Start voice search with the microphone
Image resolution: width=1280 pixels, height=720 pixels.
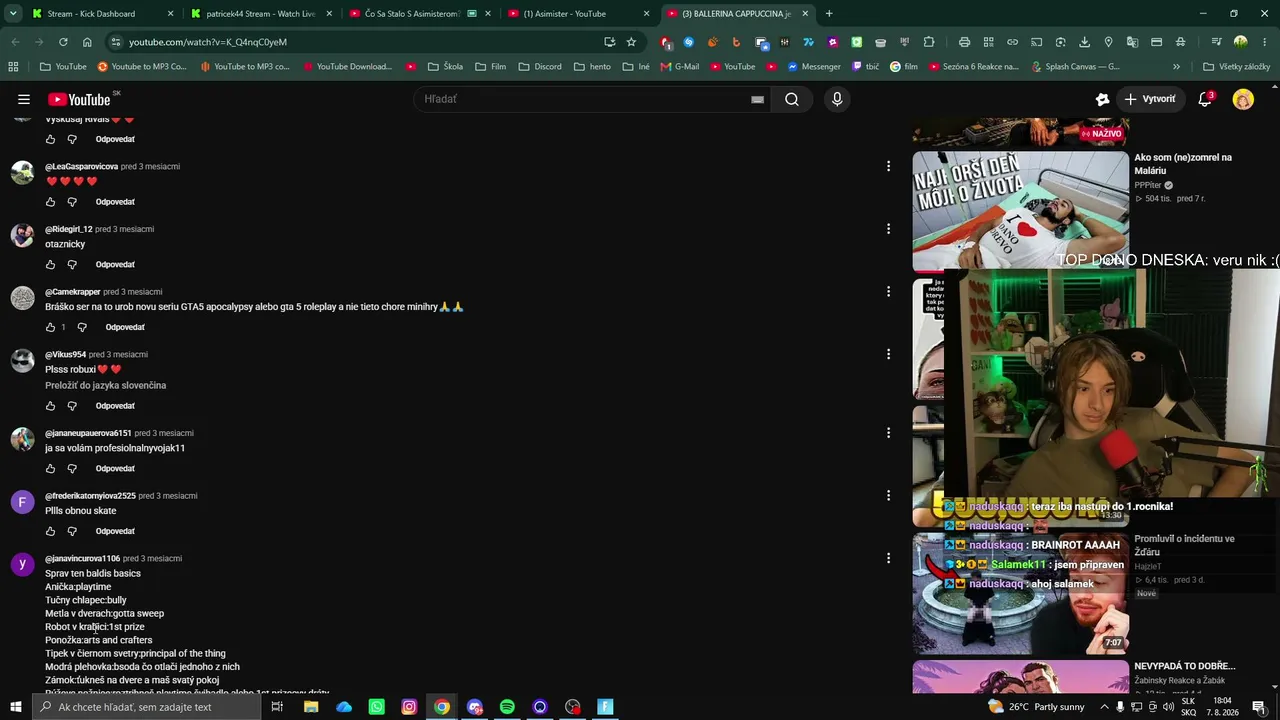(x=837, y=99)
